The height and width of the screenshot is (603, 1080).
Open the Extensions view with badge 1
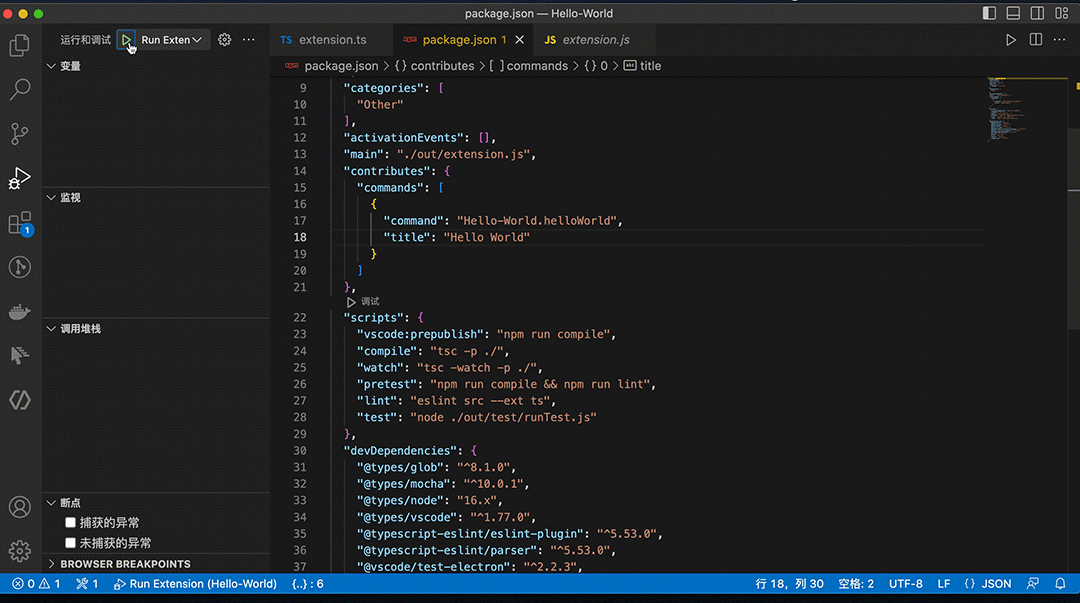pos(20,223)
